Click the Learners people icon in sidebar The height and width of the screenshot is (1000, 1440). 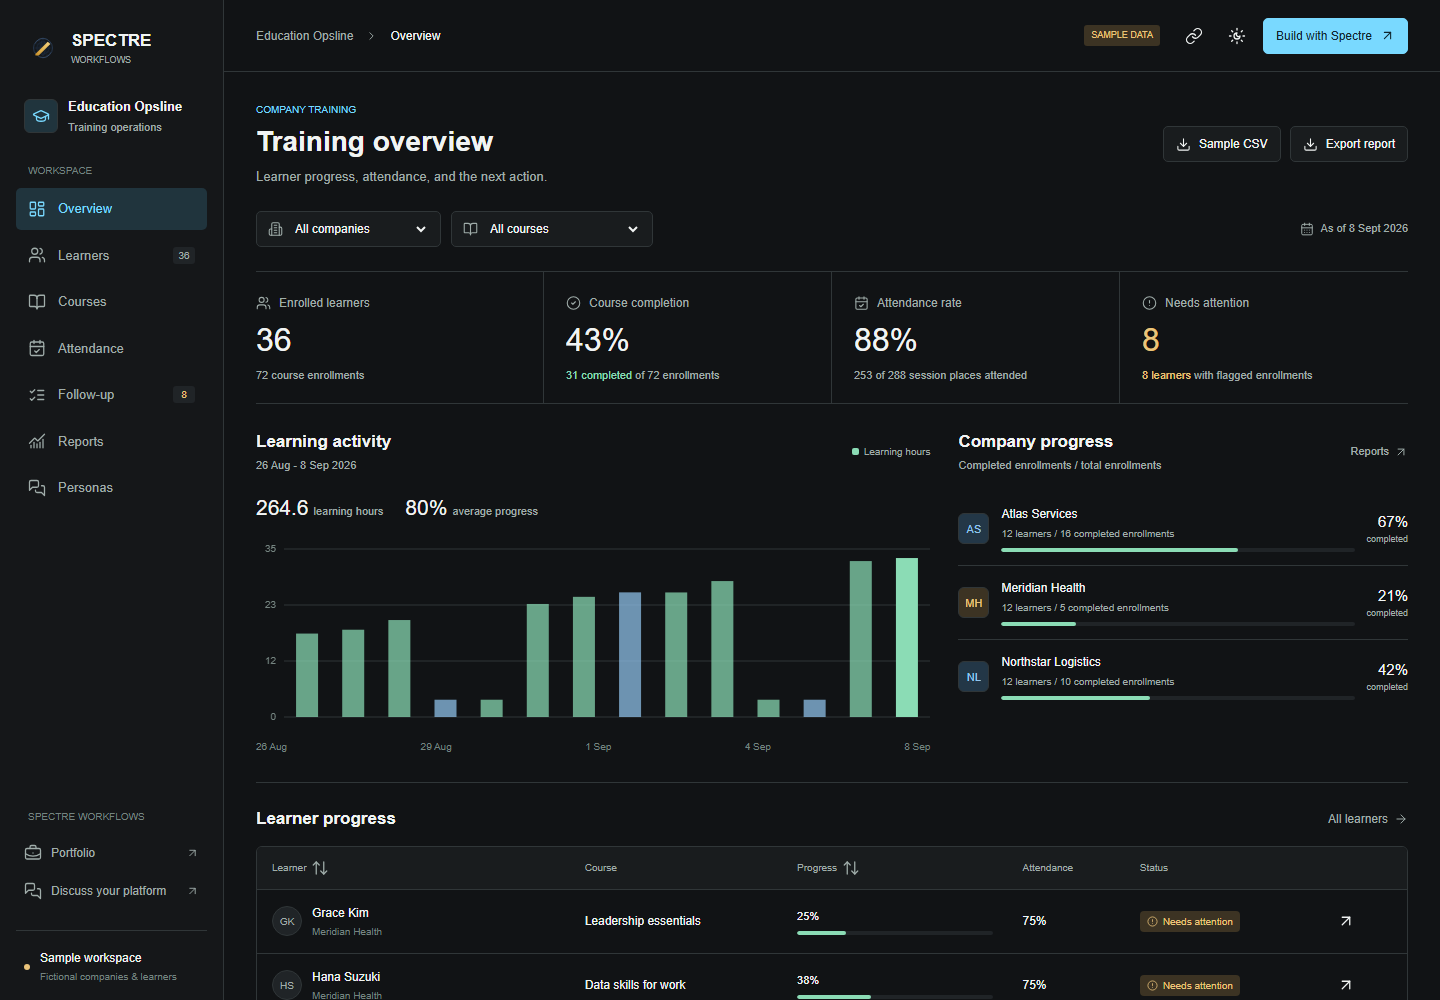(37, 256)
